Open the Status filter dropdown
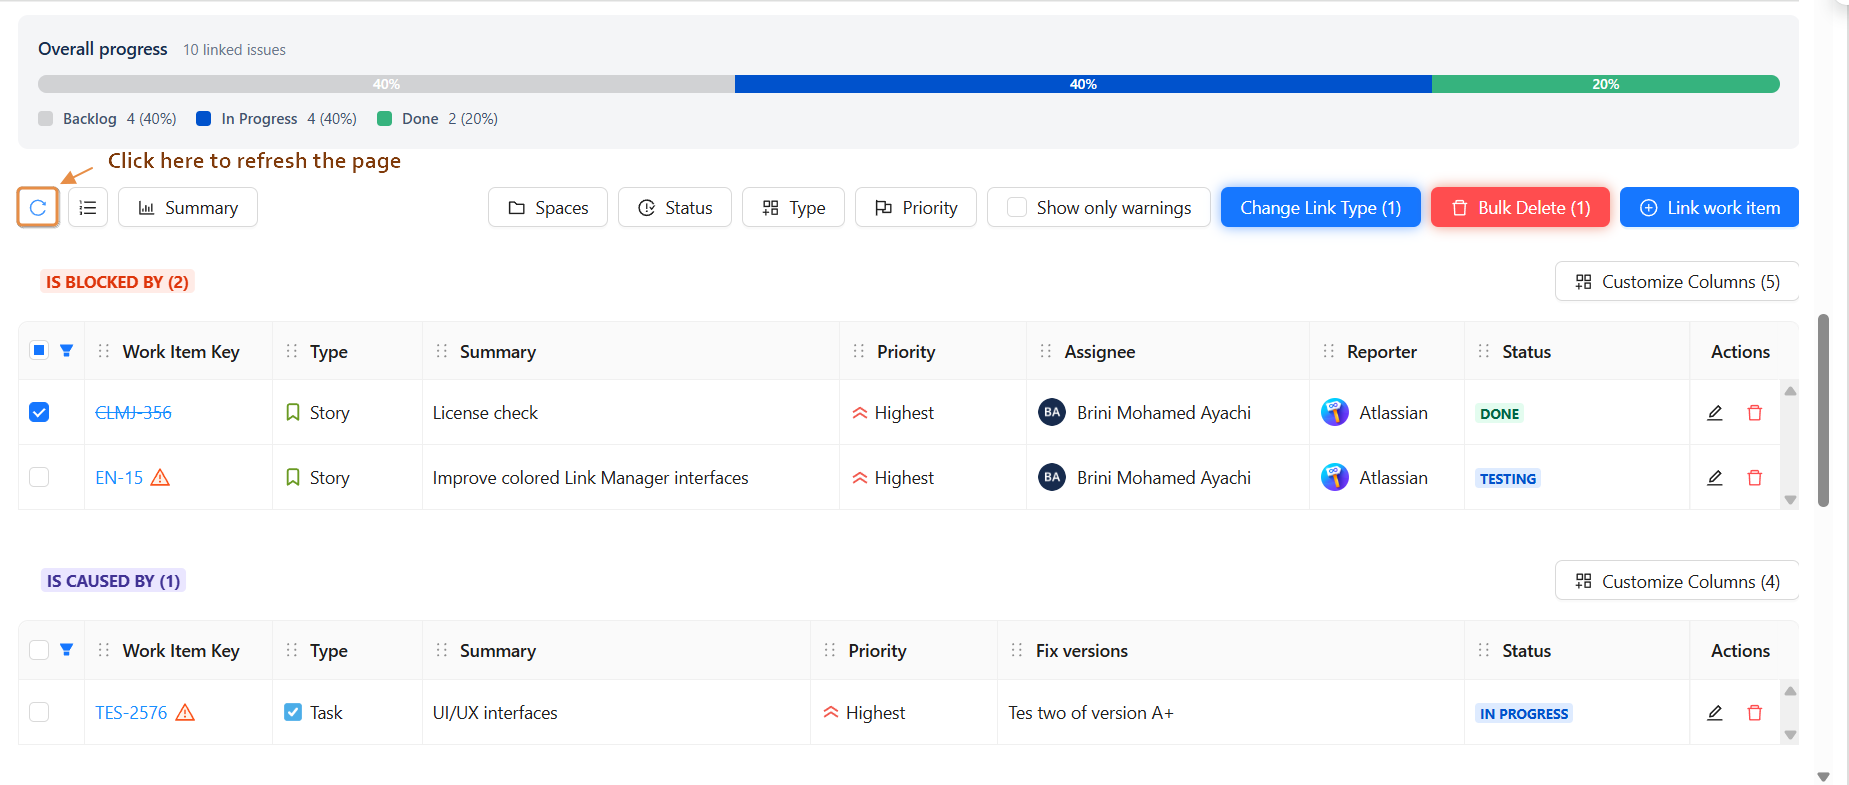The image size is (1849, 785). tap(675, 208)
